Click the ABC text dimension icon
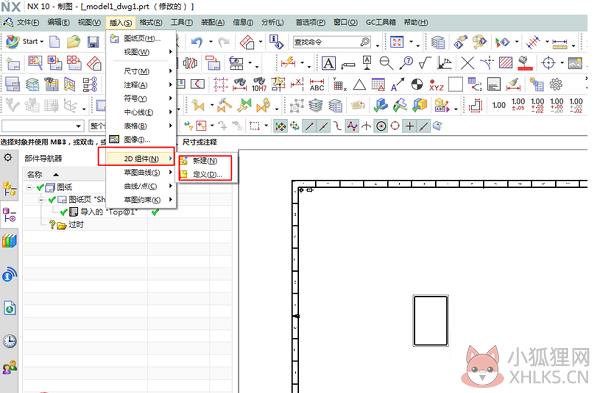Image resolution: width=600 pixels, height=393 pixels. (x=317, y=85)
